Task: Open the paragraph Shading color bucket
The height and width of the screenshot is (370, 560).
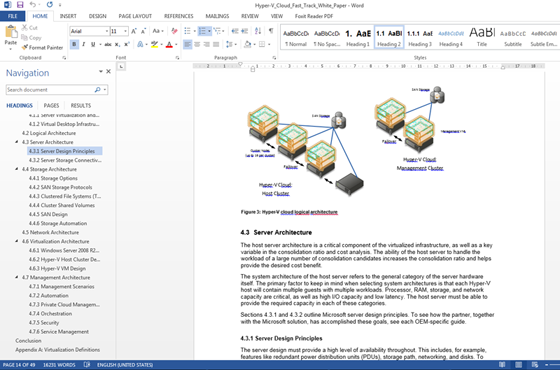Action: pos(248,44)
